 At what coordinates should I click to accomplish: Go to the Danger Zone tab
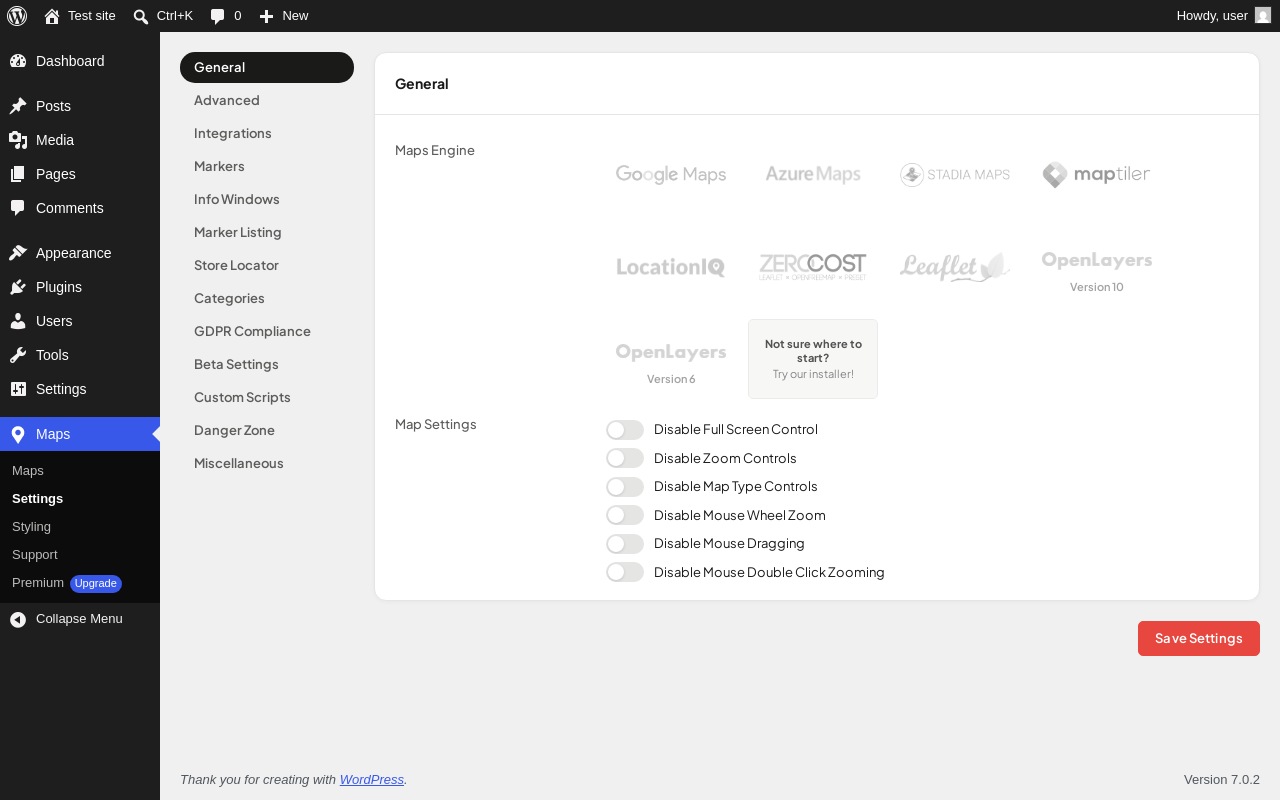tap(267, 430)
